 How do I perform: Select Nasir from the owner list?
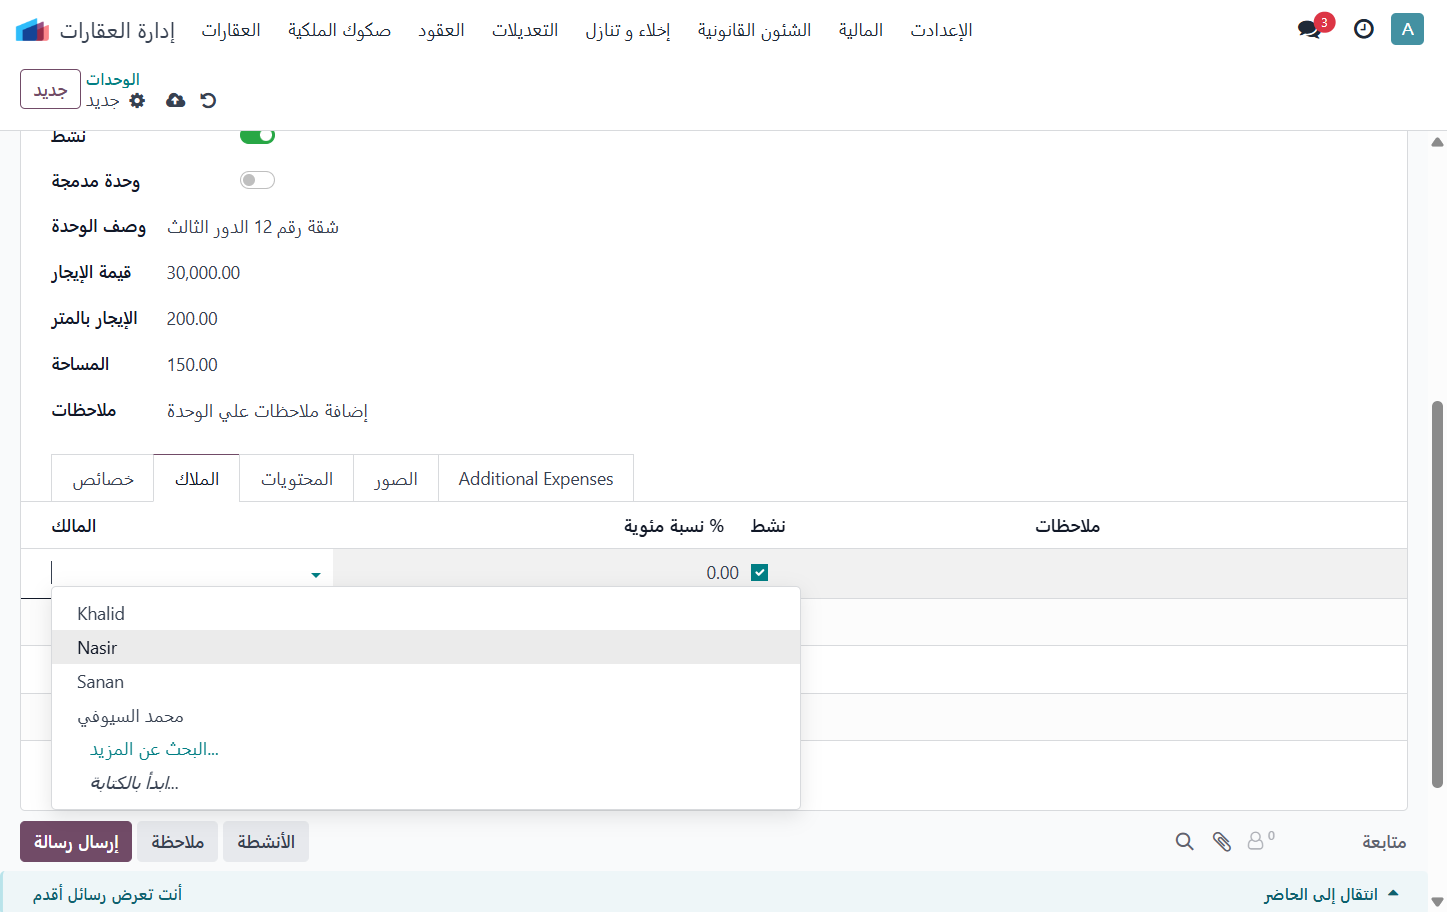pos(426,648)
